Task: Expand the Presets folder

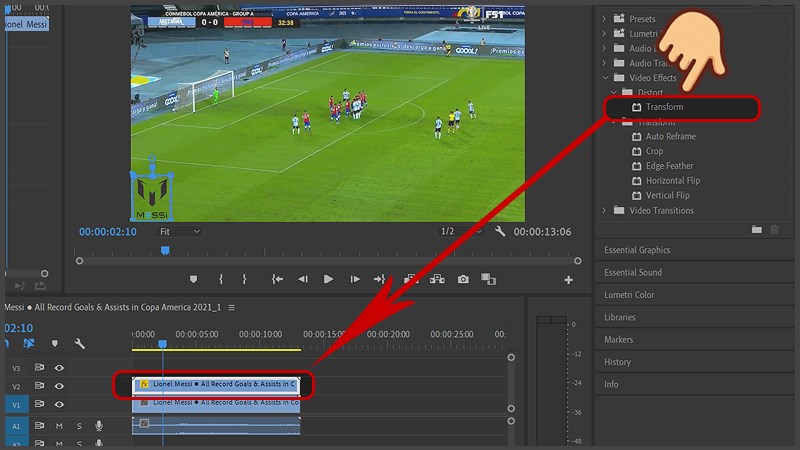Action: (604, 18)
